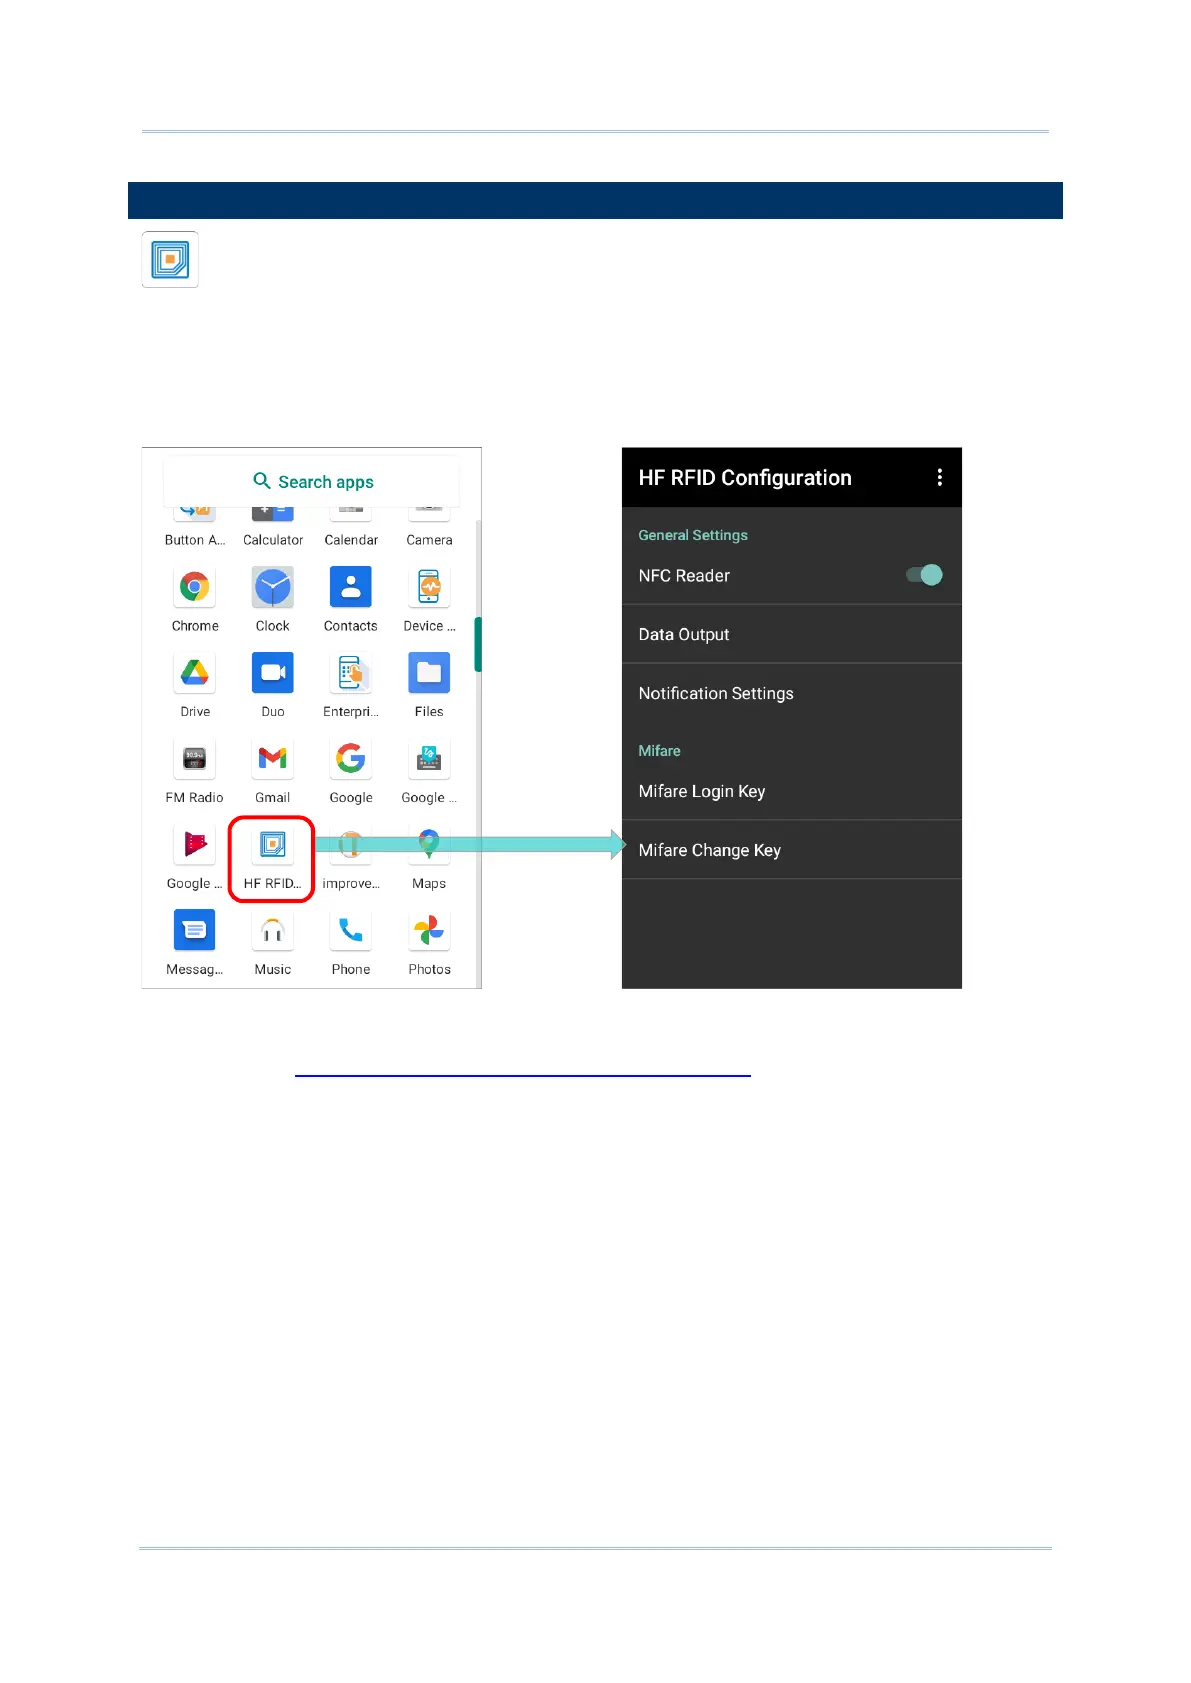The image size is (1191, 1683).
Task: Click the Mifare section heading
Action: [x=659, y=751]
